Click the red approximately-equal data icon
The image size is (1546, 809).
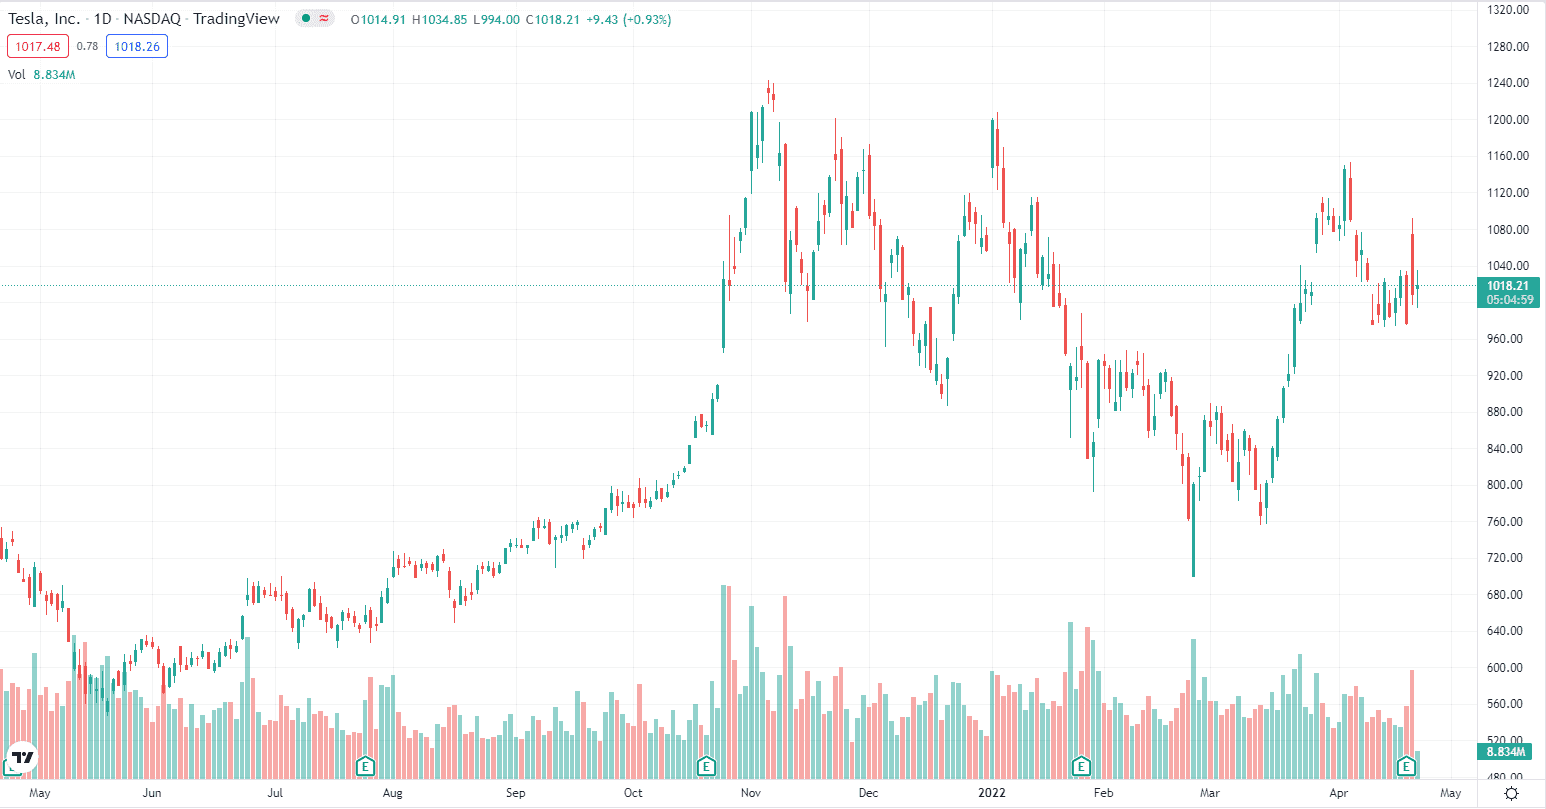coord(324,19)
